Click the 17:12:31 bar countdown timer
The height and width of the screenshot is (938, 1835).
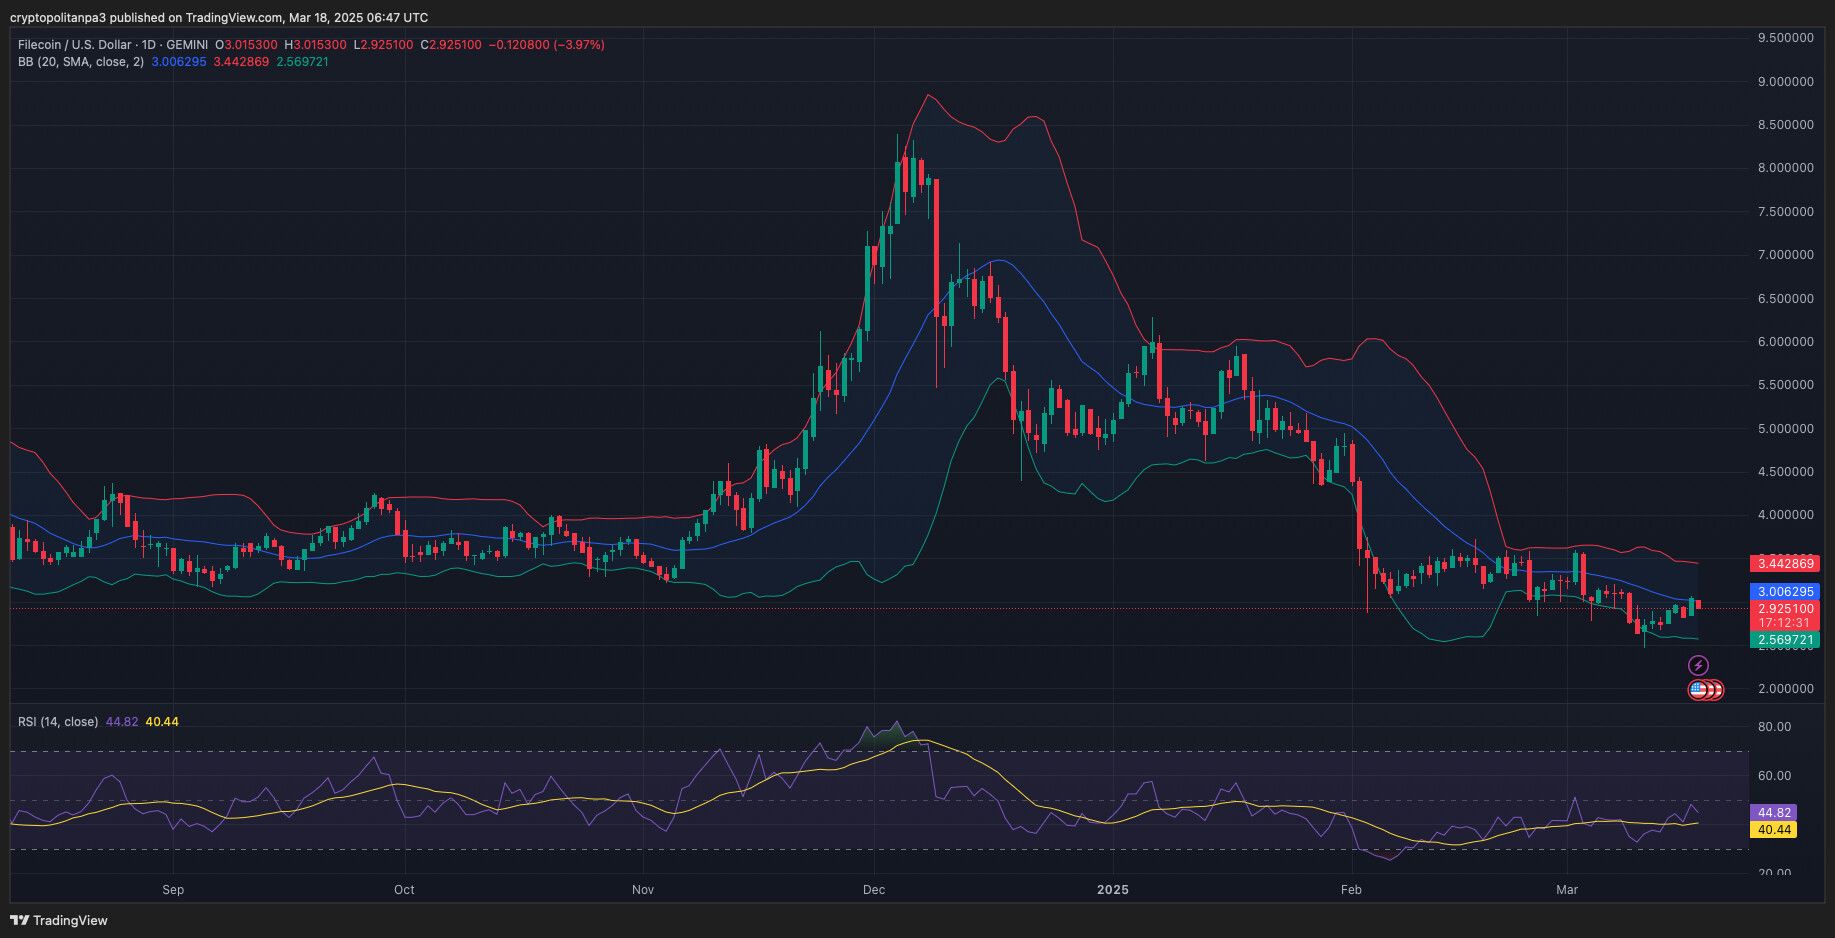[x=1785, y=623]
